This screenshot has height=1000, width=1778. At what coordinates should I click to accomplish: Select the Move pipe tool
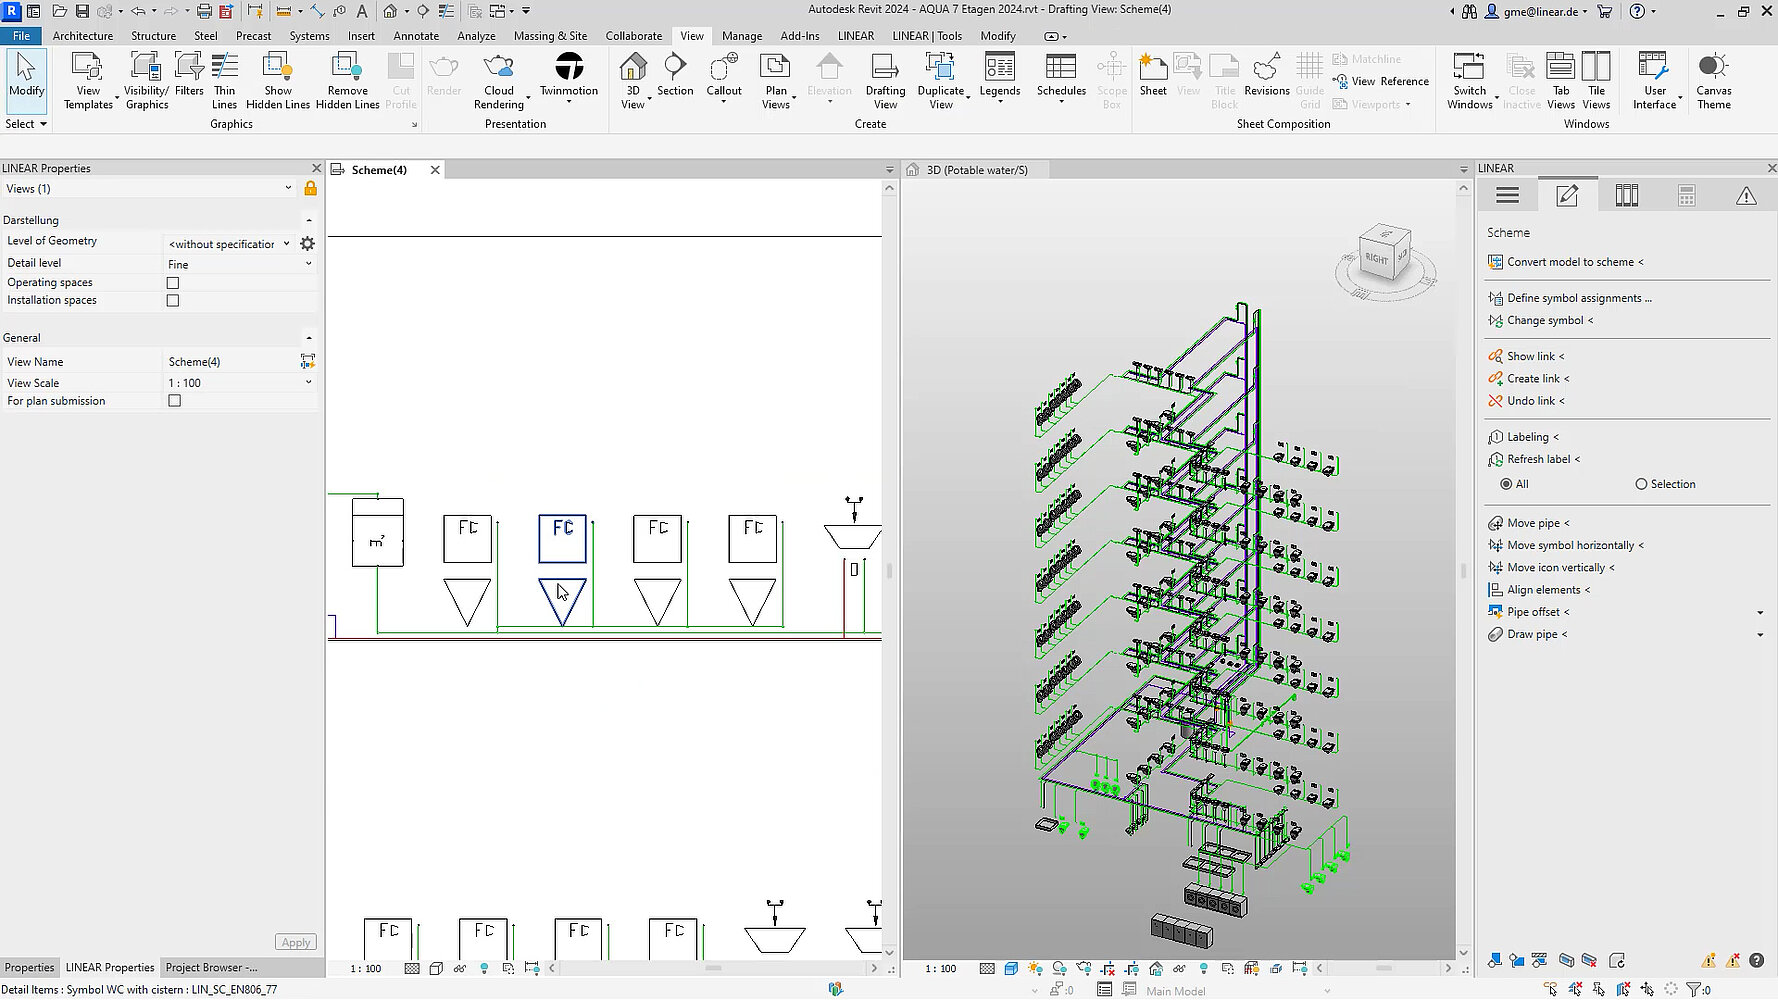click(1536, 522)
